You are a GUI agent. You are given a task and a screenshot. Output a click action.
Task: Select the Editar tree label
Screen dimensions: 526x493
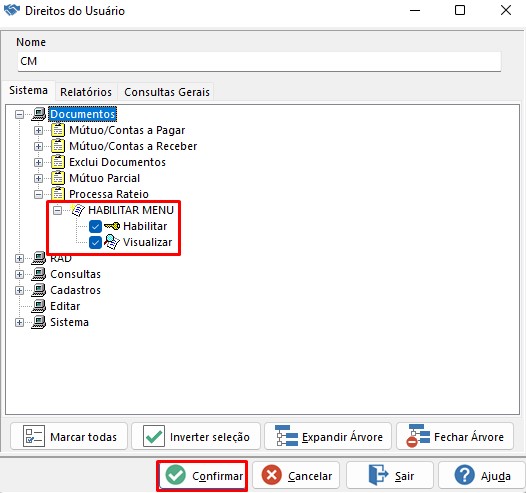[x=65, y=306]
